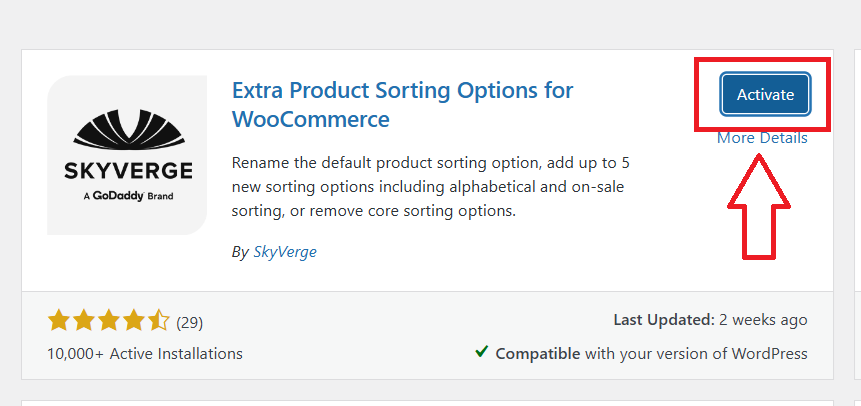Image resolution: width=861 pixels, height=406 pixels.
Task: Click the fourth rating star
Action: pyautogui.click(x=134, y=321)
